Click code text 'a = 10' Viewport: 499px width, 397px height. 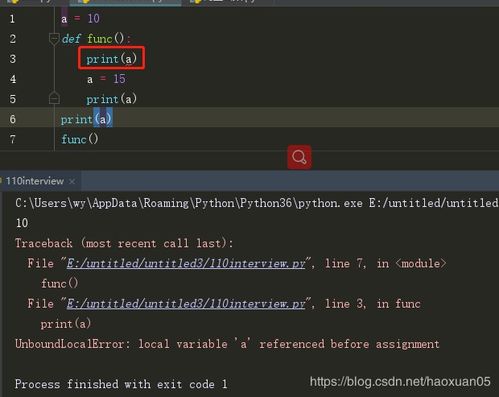(x=80, y=19)
